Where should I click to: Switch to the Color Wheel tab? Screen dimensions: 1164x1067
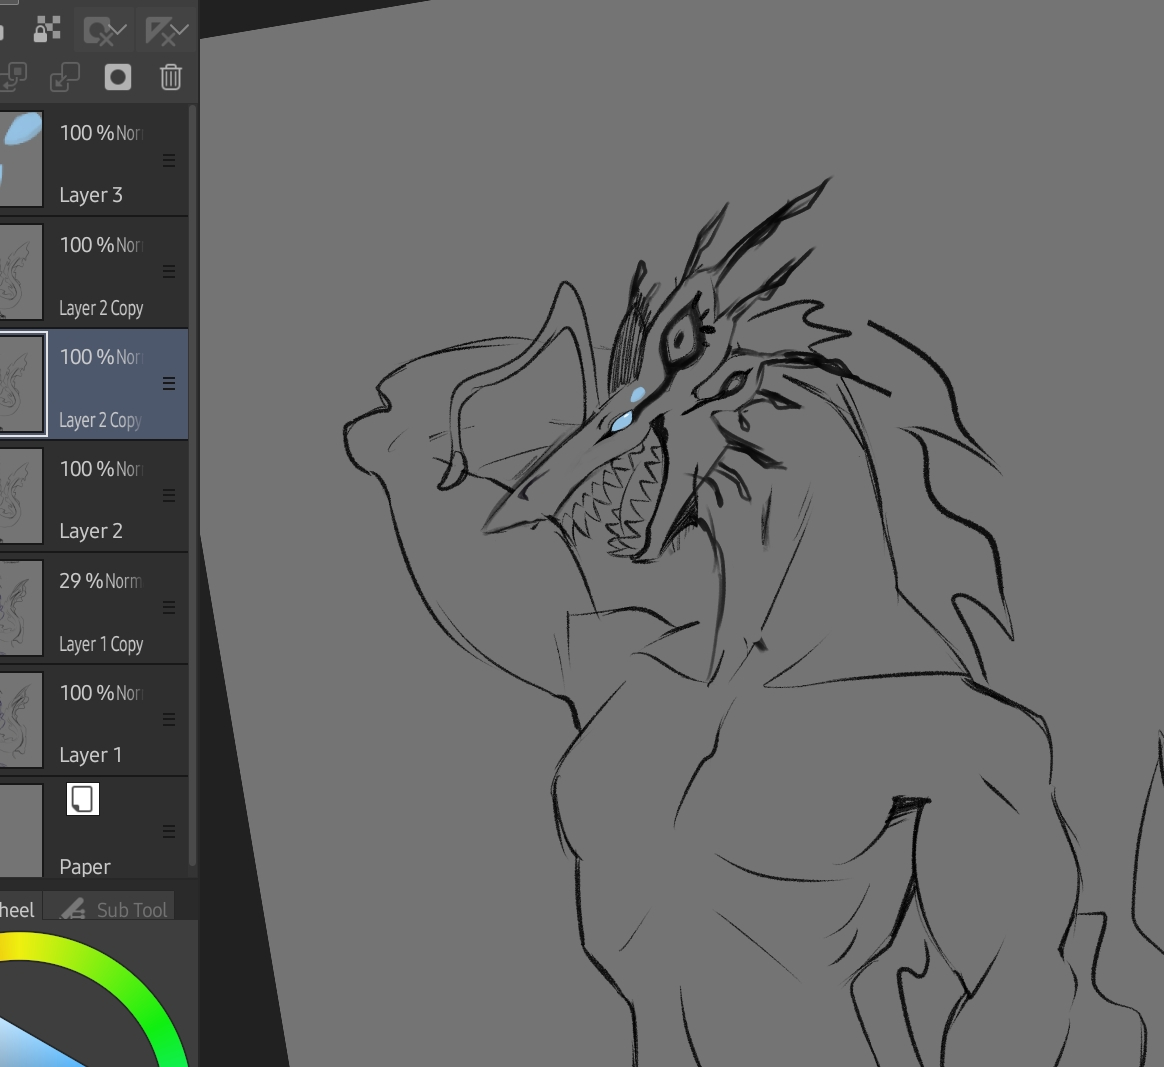17,909
